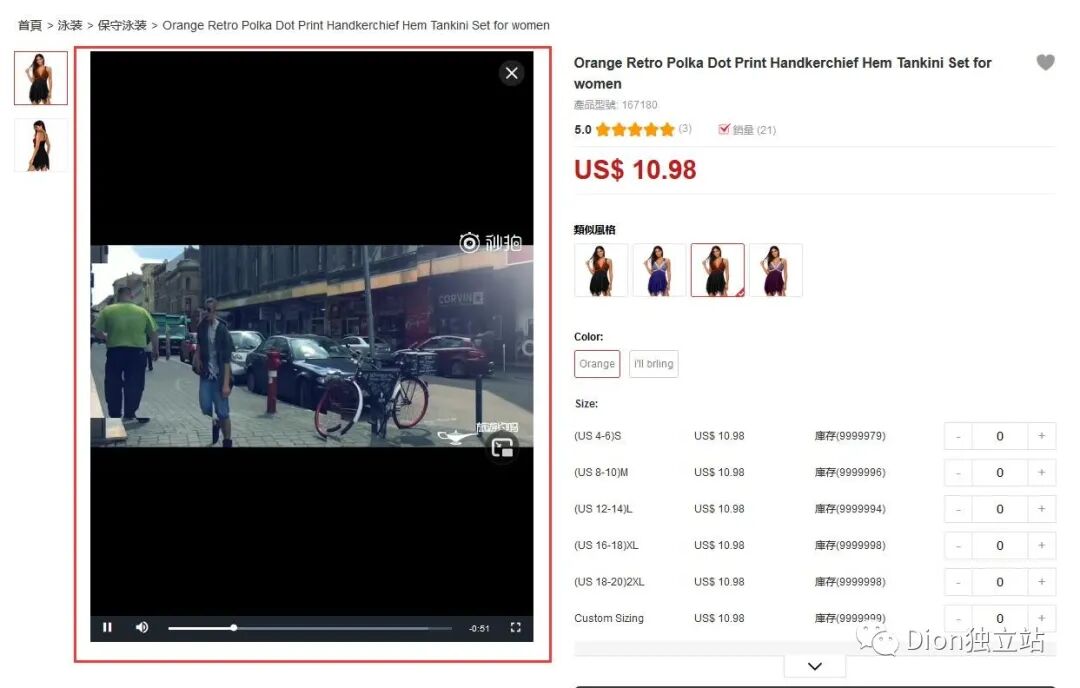
Task: Mute the video volume
Action: click(x=142, y=627)
